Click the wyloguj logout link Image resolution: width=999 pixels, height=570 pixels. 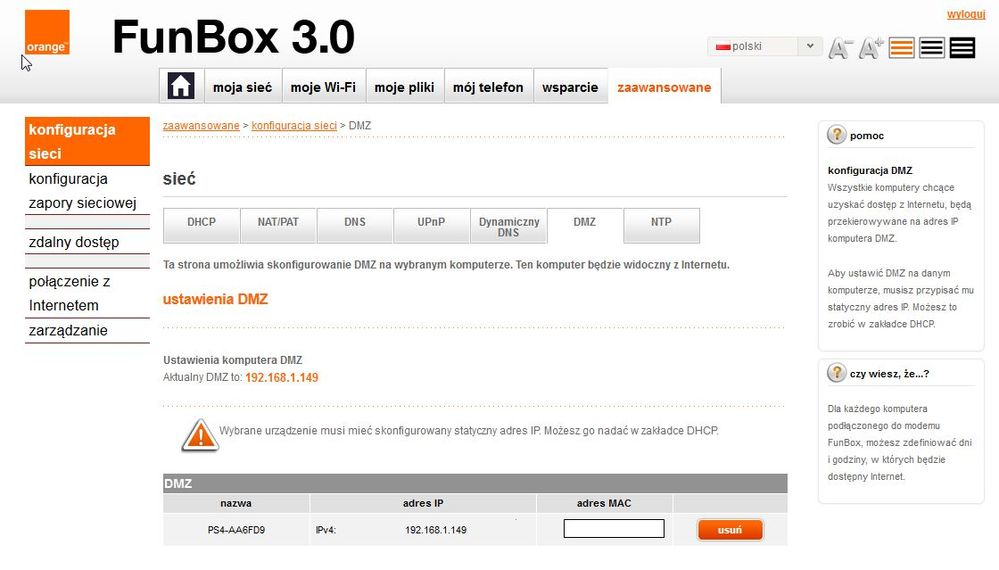coord(966,14)
